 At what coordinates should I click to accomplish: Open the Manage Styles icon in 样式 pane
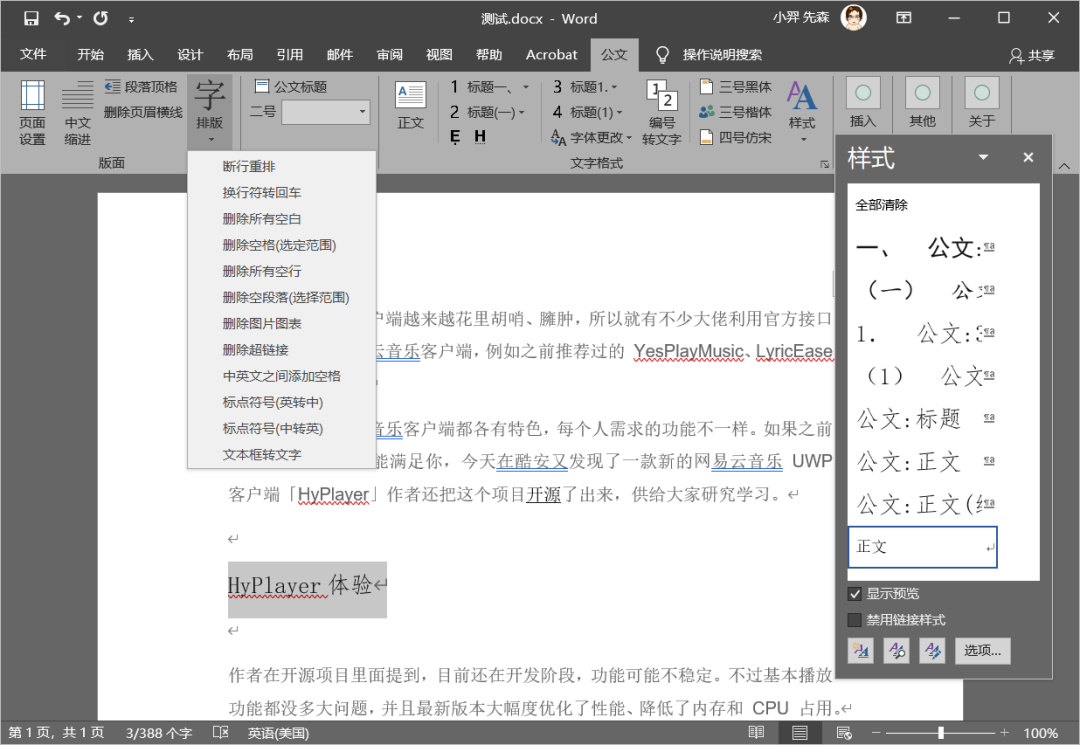tap(932, 651)
